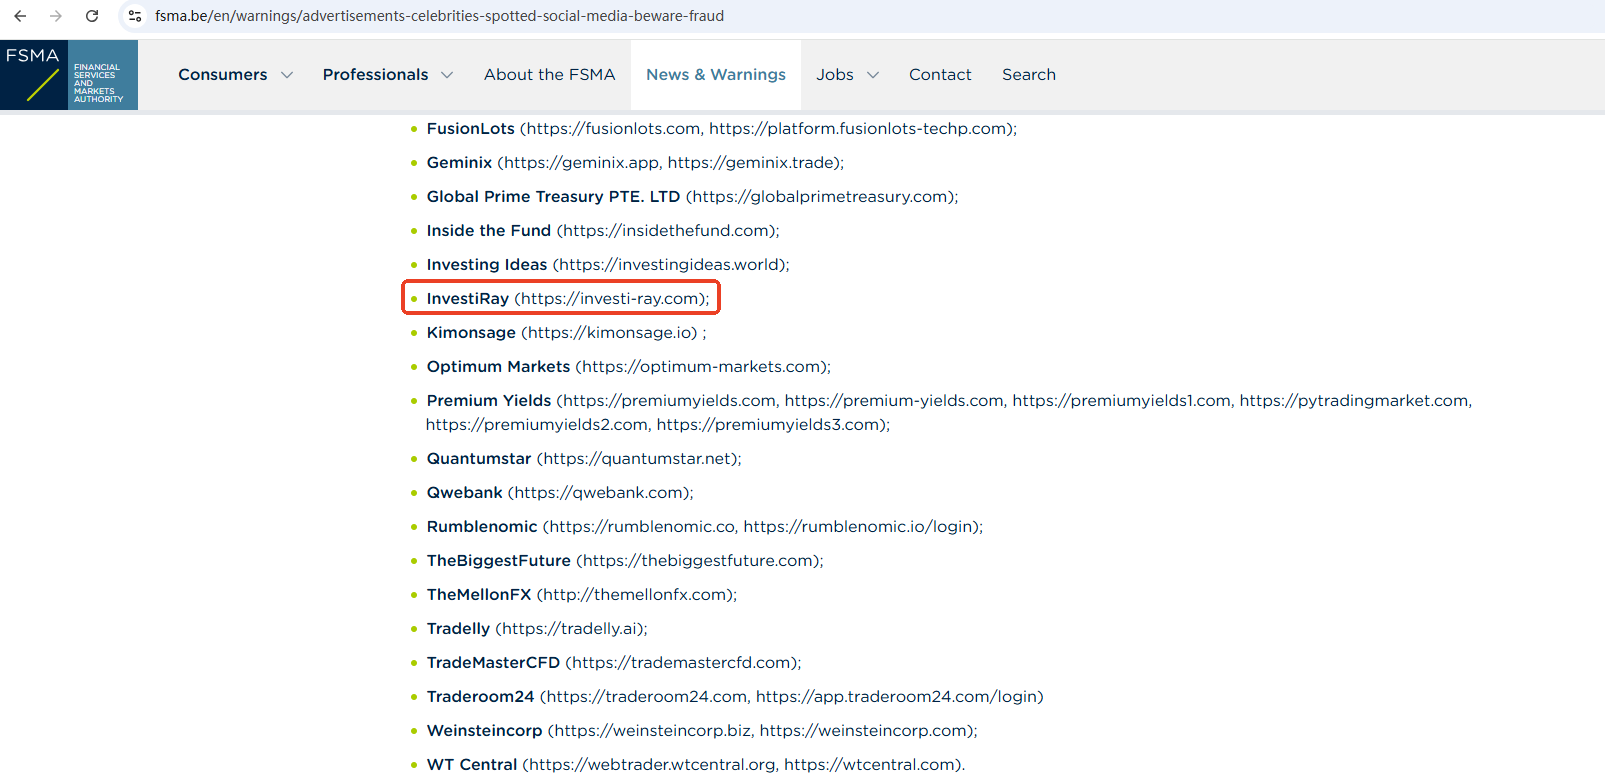
Task: Click the Premium Yields entry name
Action: pos(488,401)
